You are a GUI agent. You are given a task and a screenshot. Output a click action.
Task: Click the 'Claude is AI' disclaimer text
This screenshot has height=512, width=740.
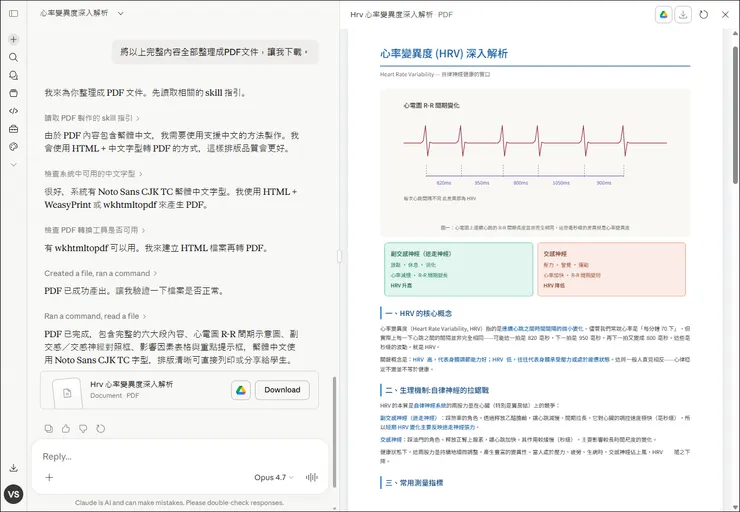tap(179, 503)
